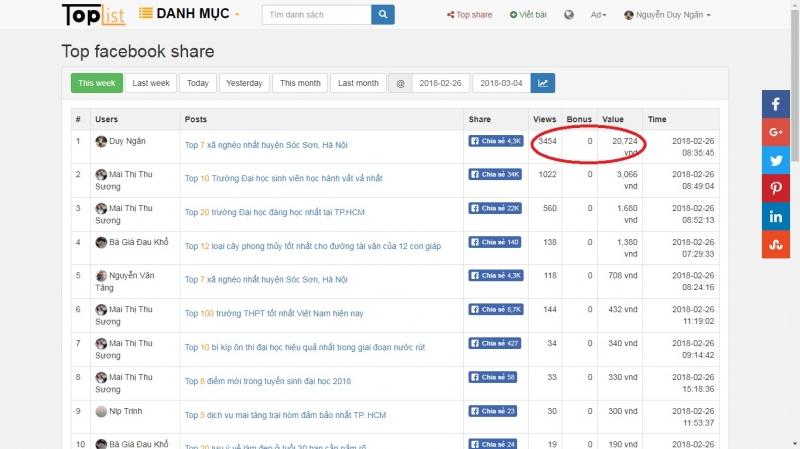Click the Facebook share sidebar icon
Image resolution: width=800 pixels, height=449 pixels.
[776, 104]
